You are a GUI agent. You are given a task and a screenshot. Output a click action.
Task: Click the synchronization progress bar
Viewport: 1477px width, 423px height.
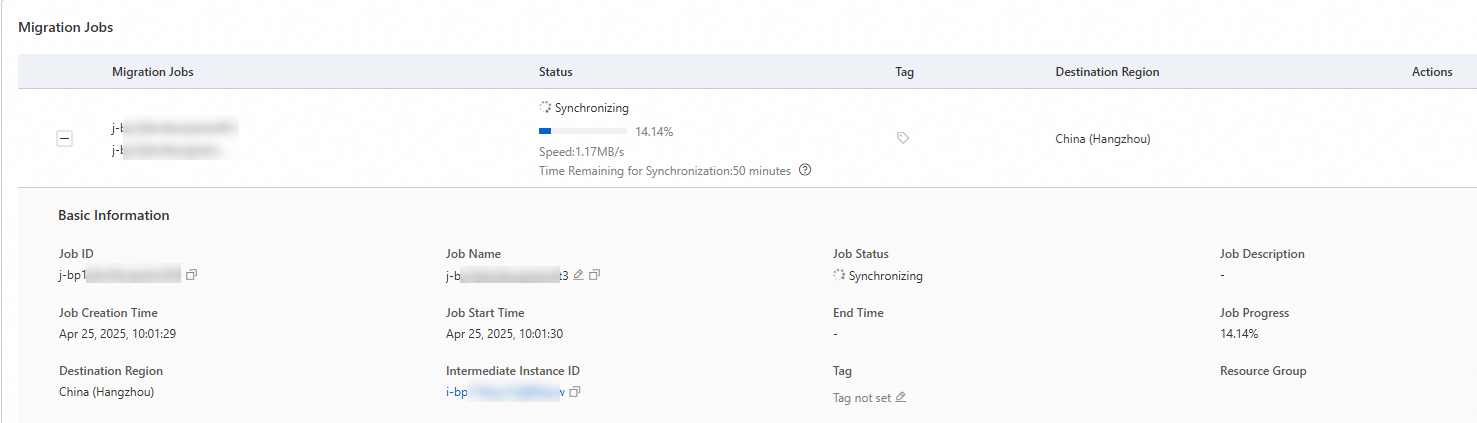(583, 131)
